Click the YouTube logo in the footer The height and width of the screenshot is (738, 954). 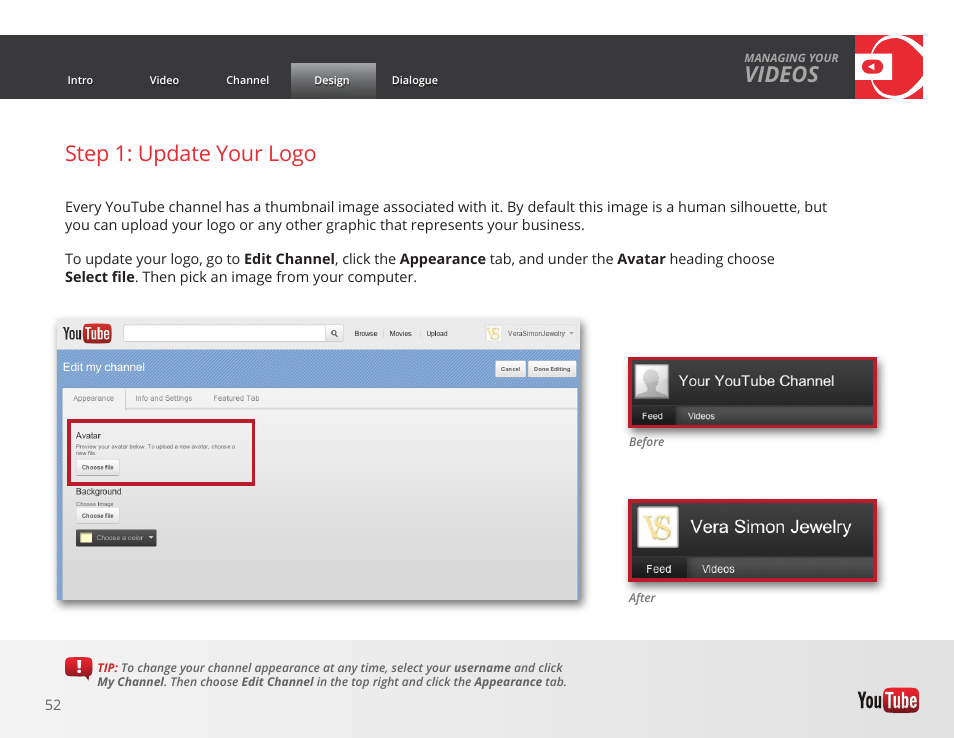[887, 700]
